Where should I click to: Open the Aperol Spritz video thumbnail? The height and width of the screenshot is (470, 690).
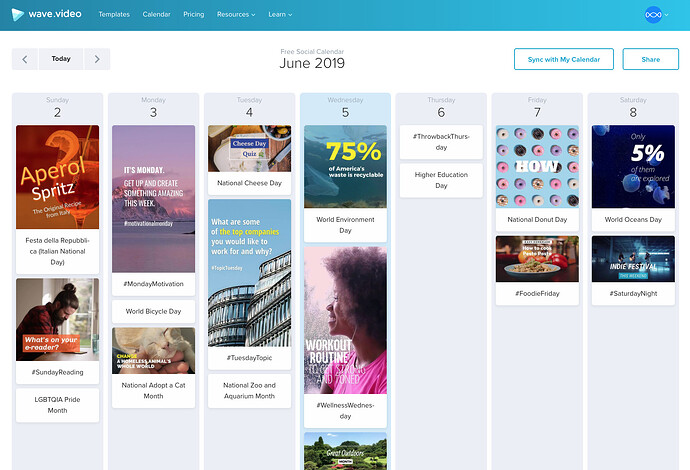[58, 177]
